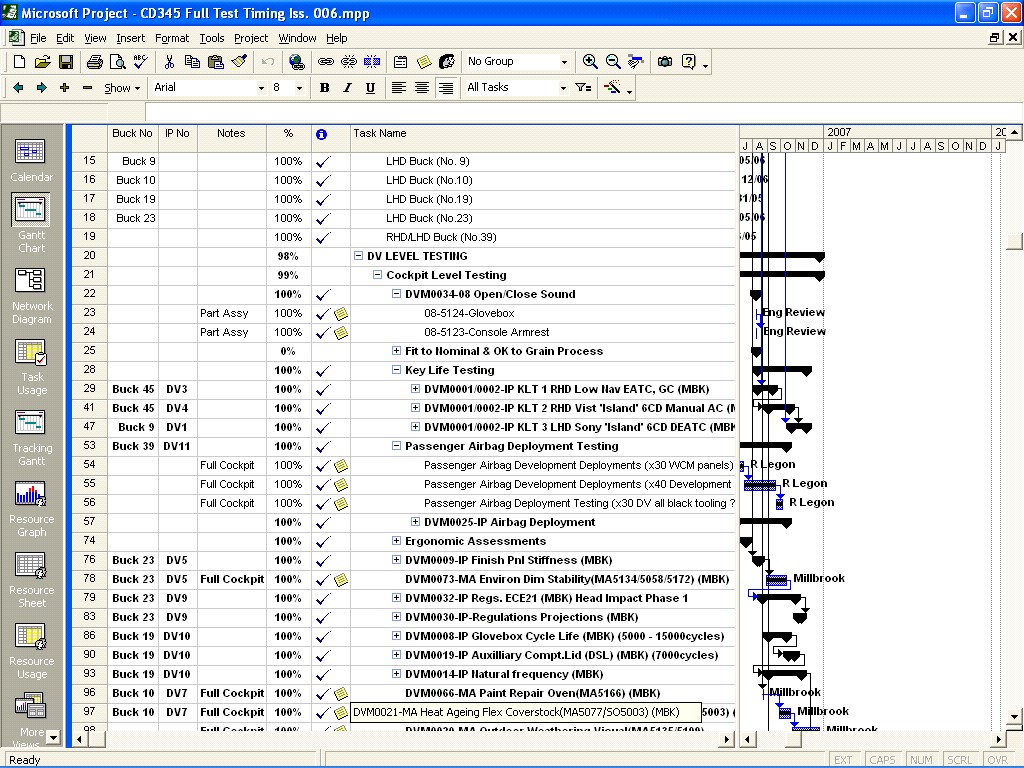Open the Insert menu
Screen dimensions: 1024x768
pos(131,38)
